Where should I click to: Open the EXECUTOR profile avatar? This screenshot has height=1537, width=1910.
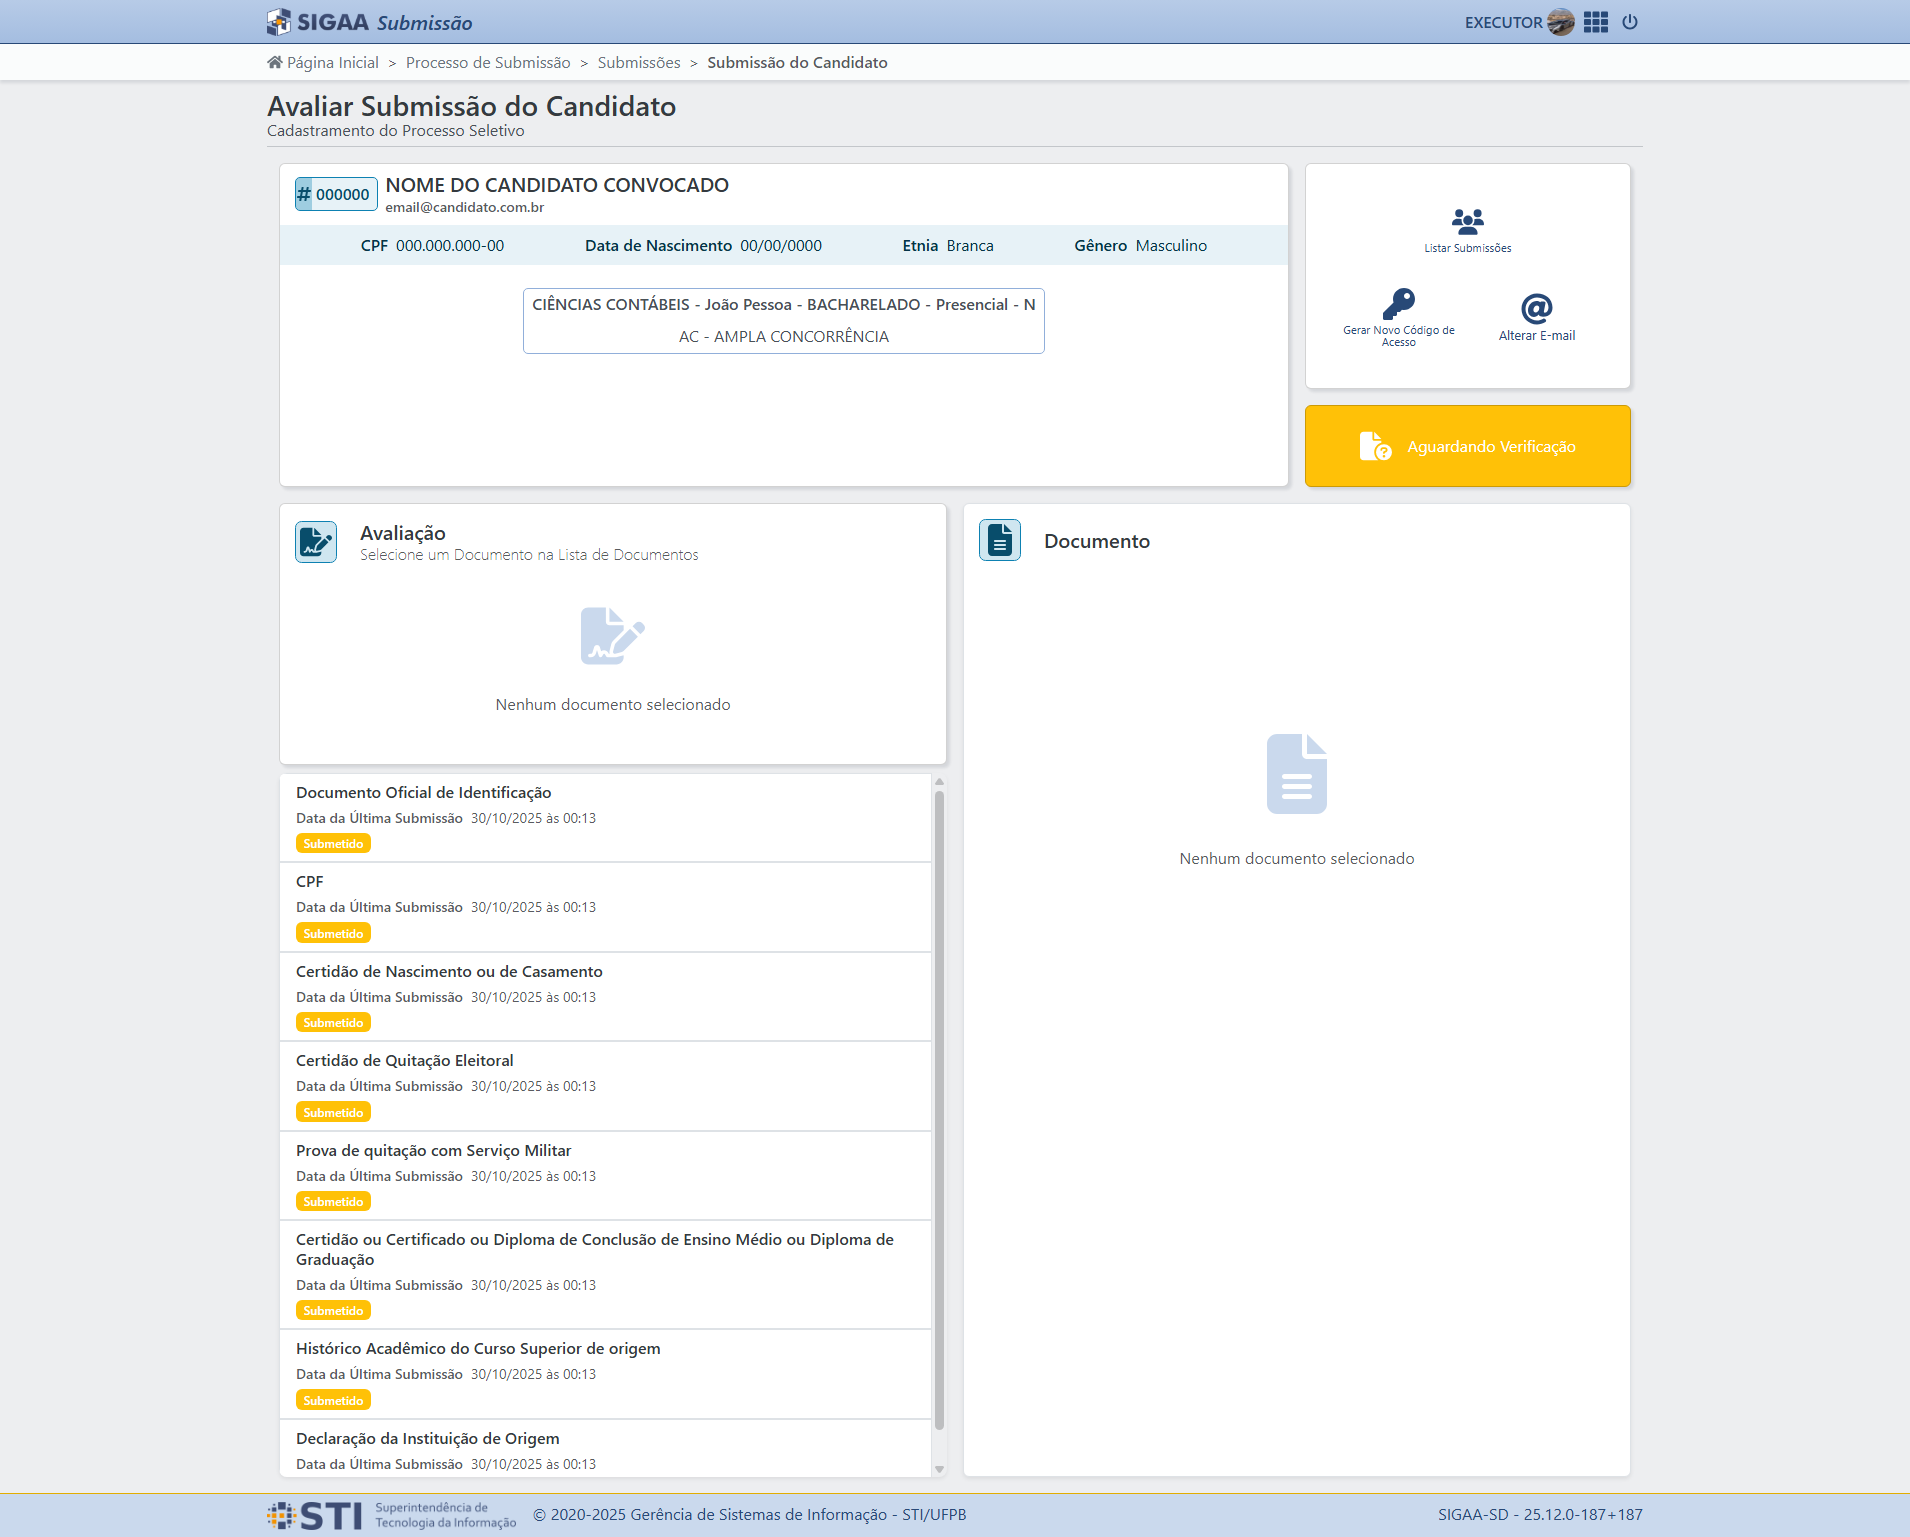pyautogui.click(x=1562, y=21)
